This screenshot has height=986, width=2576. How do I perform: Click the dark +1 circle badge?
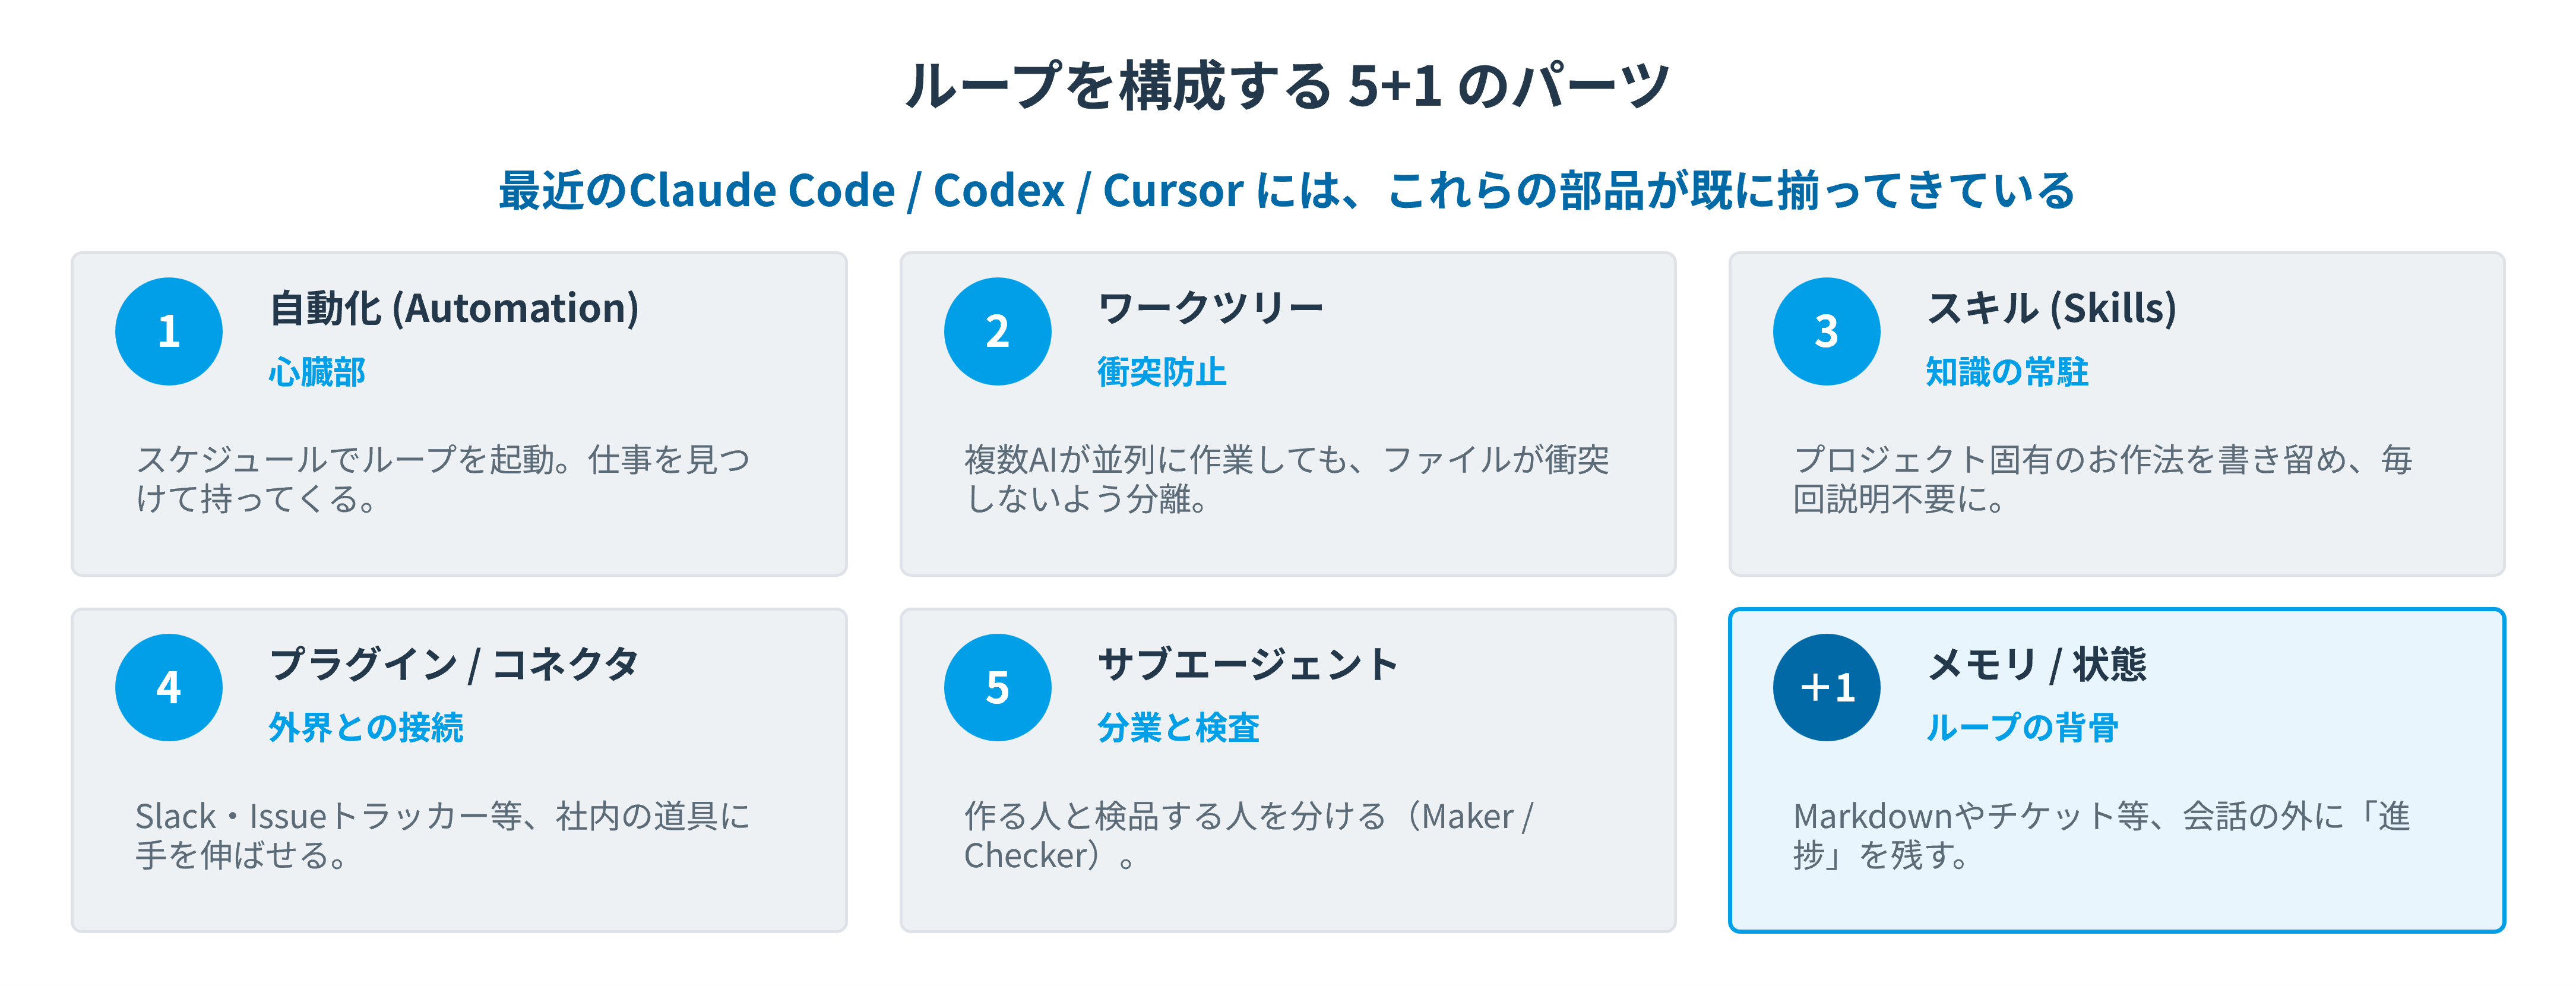click(x=1827, y=687)
